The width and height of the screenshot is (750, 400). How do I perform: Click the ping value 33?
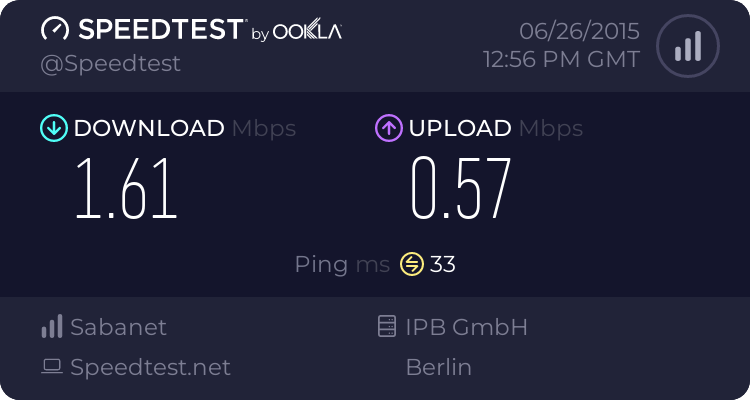tap(443, 264)
